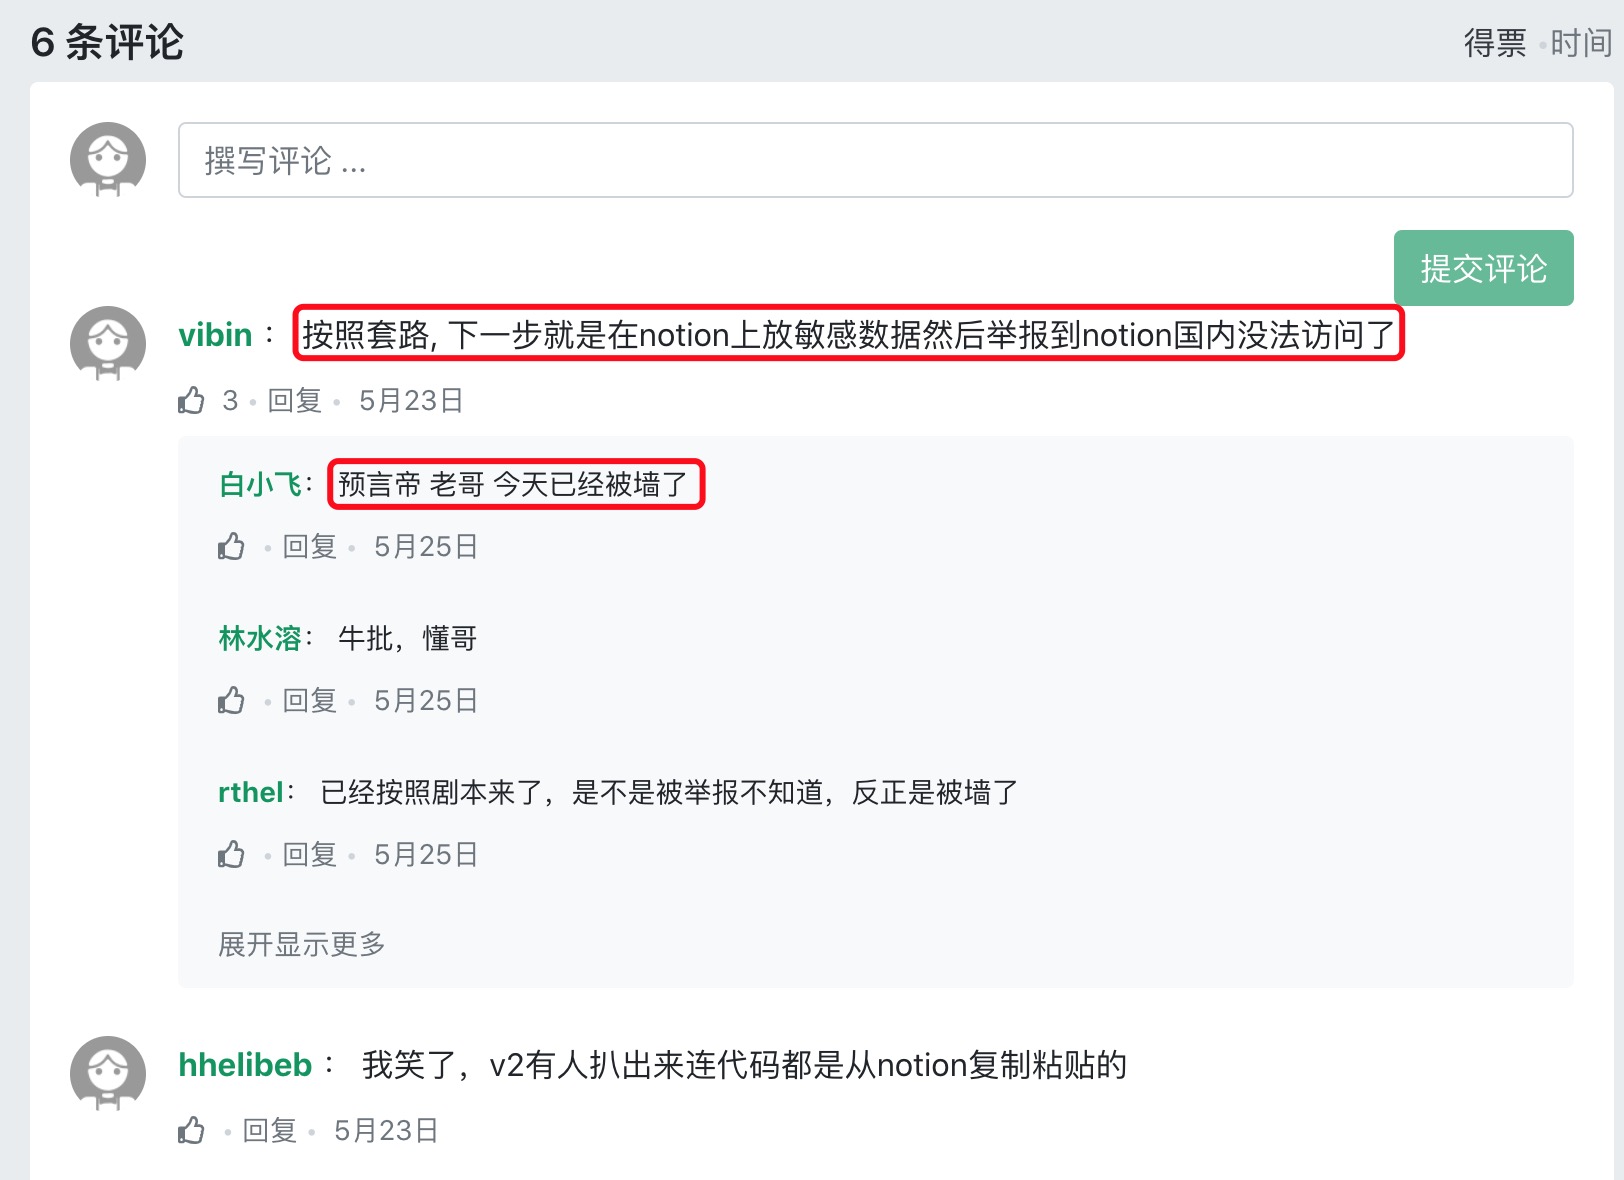Reply to 白小飞's comment
The width and height of the screenshot is (1624, 1180).
click(309, 547)
